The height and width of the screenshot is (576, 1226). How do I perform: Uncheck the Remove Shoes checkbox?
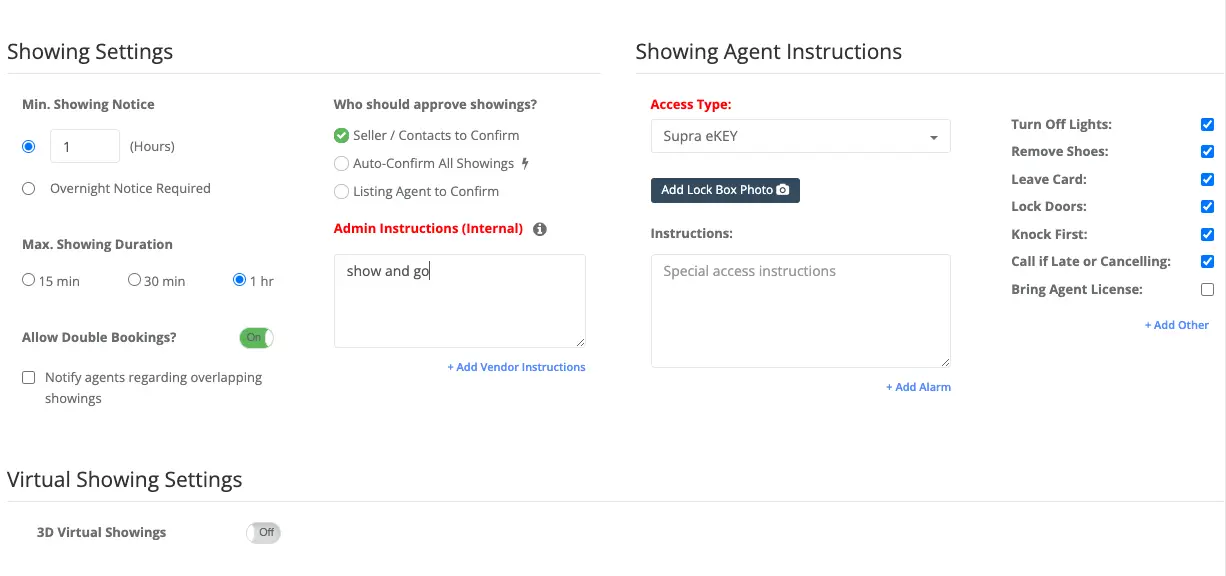tap(1207, 152)
